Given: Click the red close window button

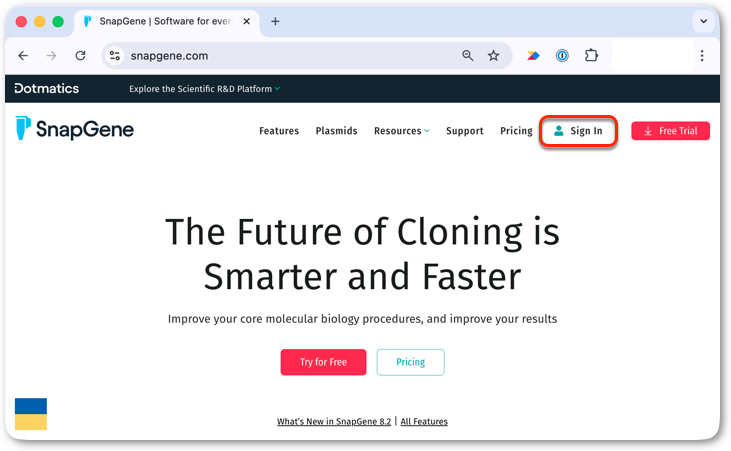Looking at the screenshot, I should 21,21.
